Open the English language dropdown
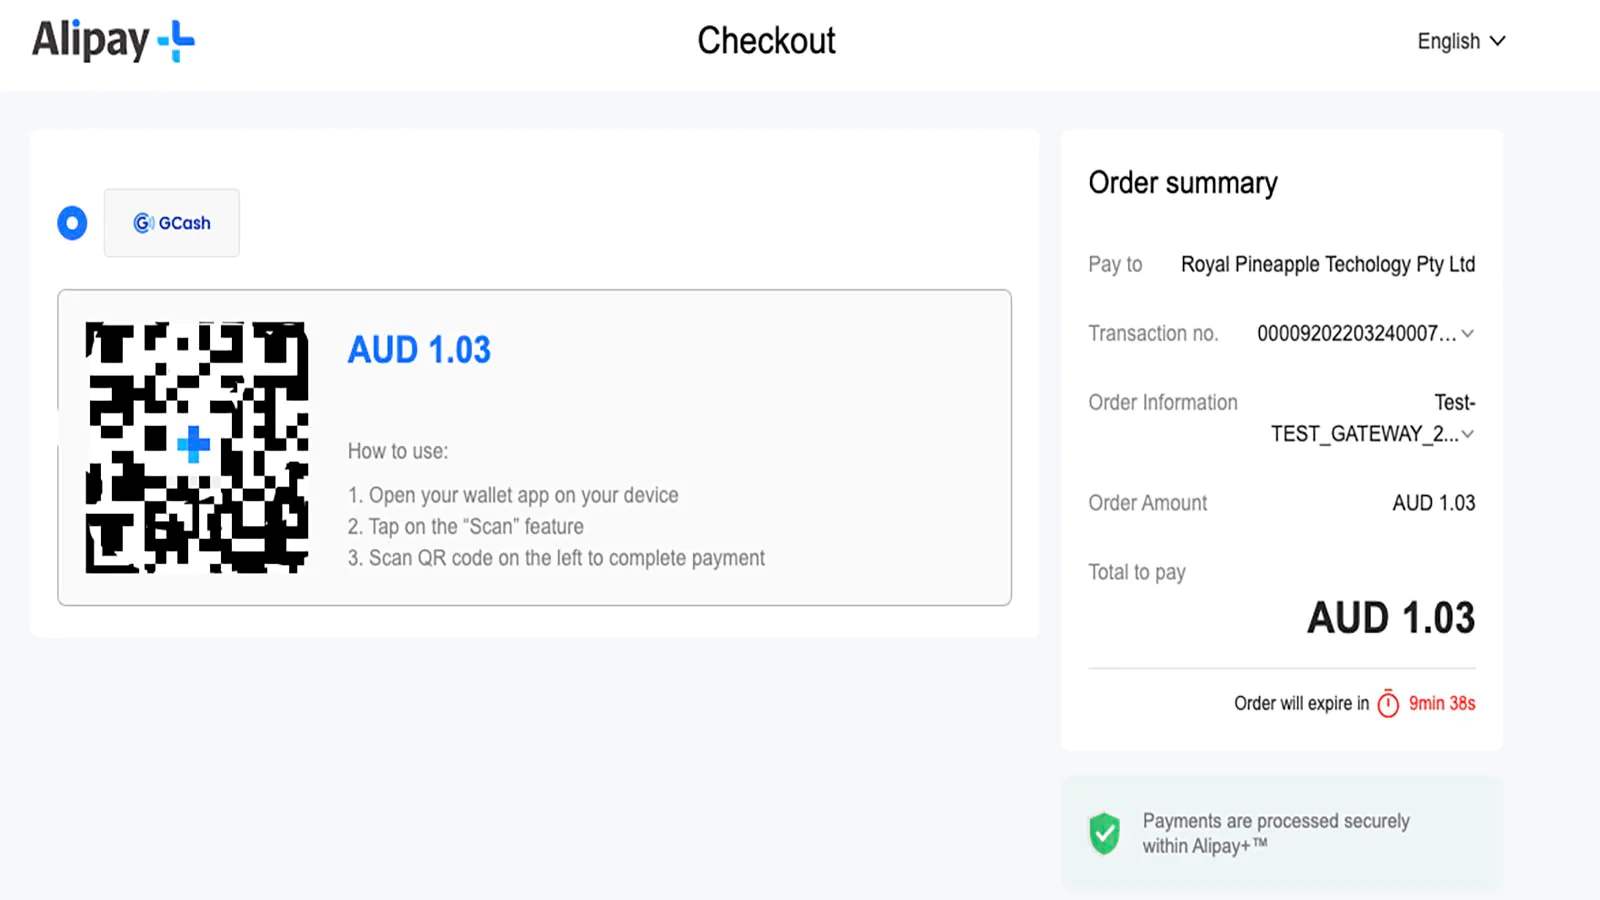The height and width of the screenshot is (900, 1600). [1461, 41]
